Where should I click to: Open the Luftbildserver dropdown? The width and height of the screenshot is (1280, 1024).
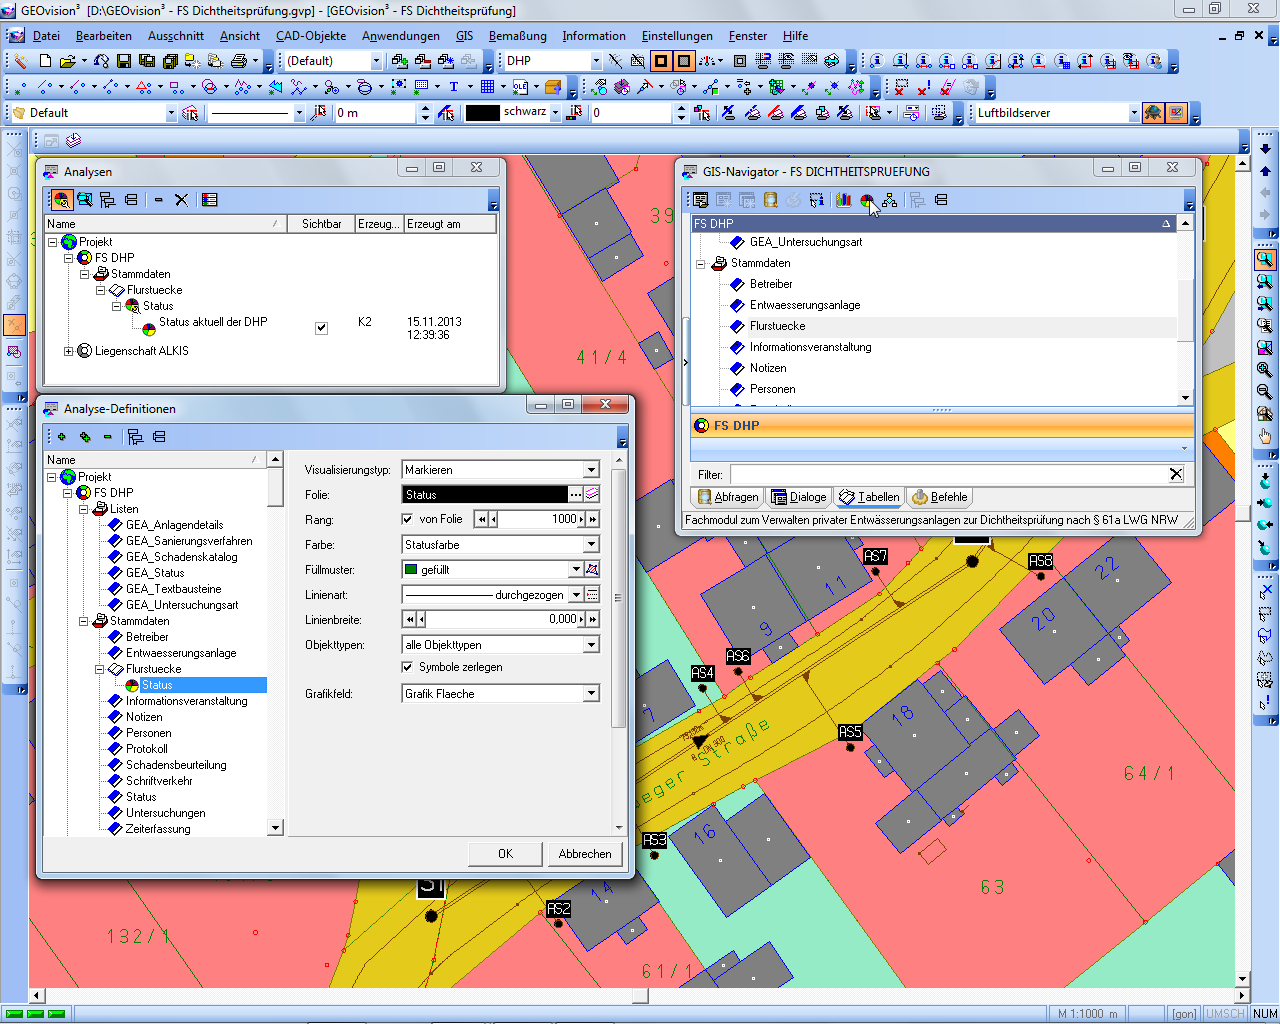1133,113
